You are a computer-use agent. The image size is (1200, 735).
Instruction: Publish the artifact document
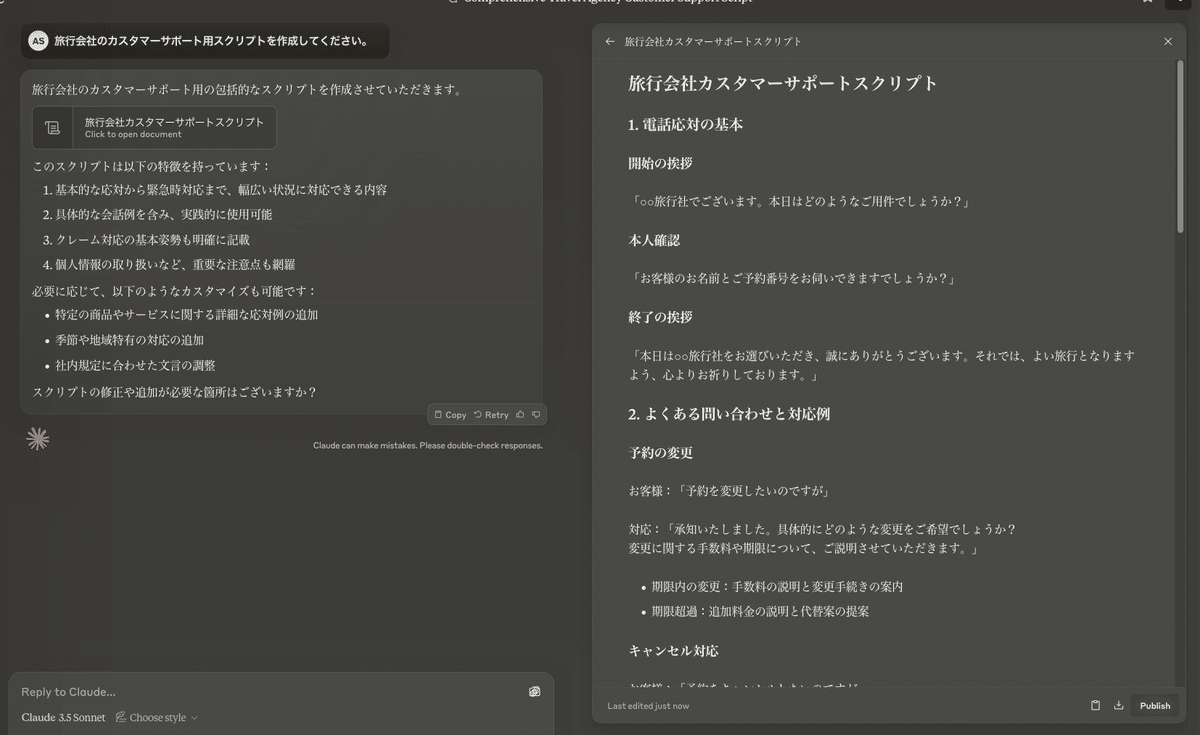point(1155,705)
